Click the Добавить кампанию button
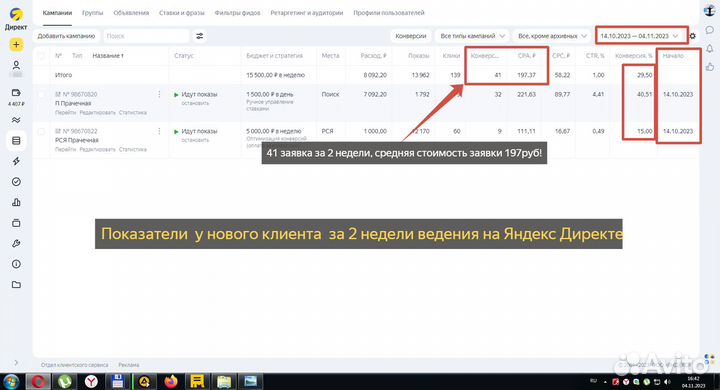The height and width of the screenshot is (390, 720). click(x=66, y=36)
